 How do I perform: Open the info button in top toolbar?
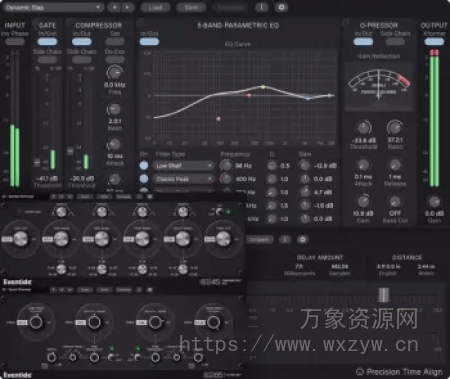pyautogui.click(x=262, y=7)
